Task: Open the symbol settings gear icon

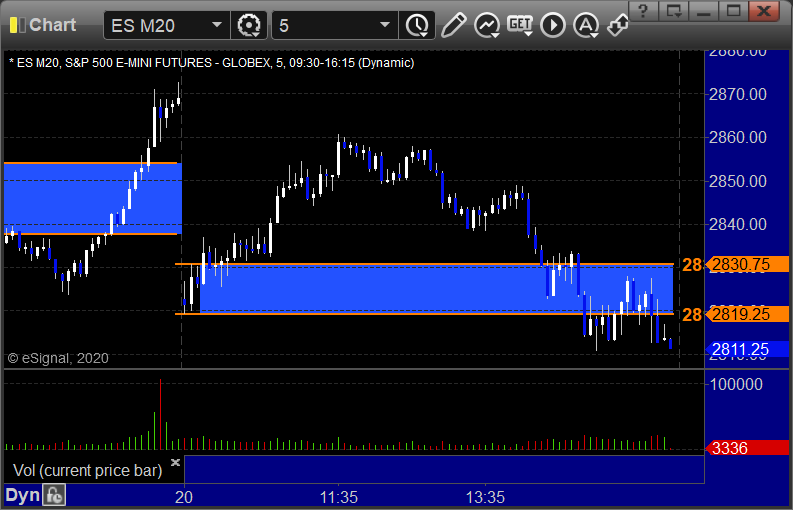Action: 248,25
